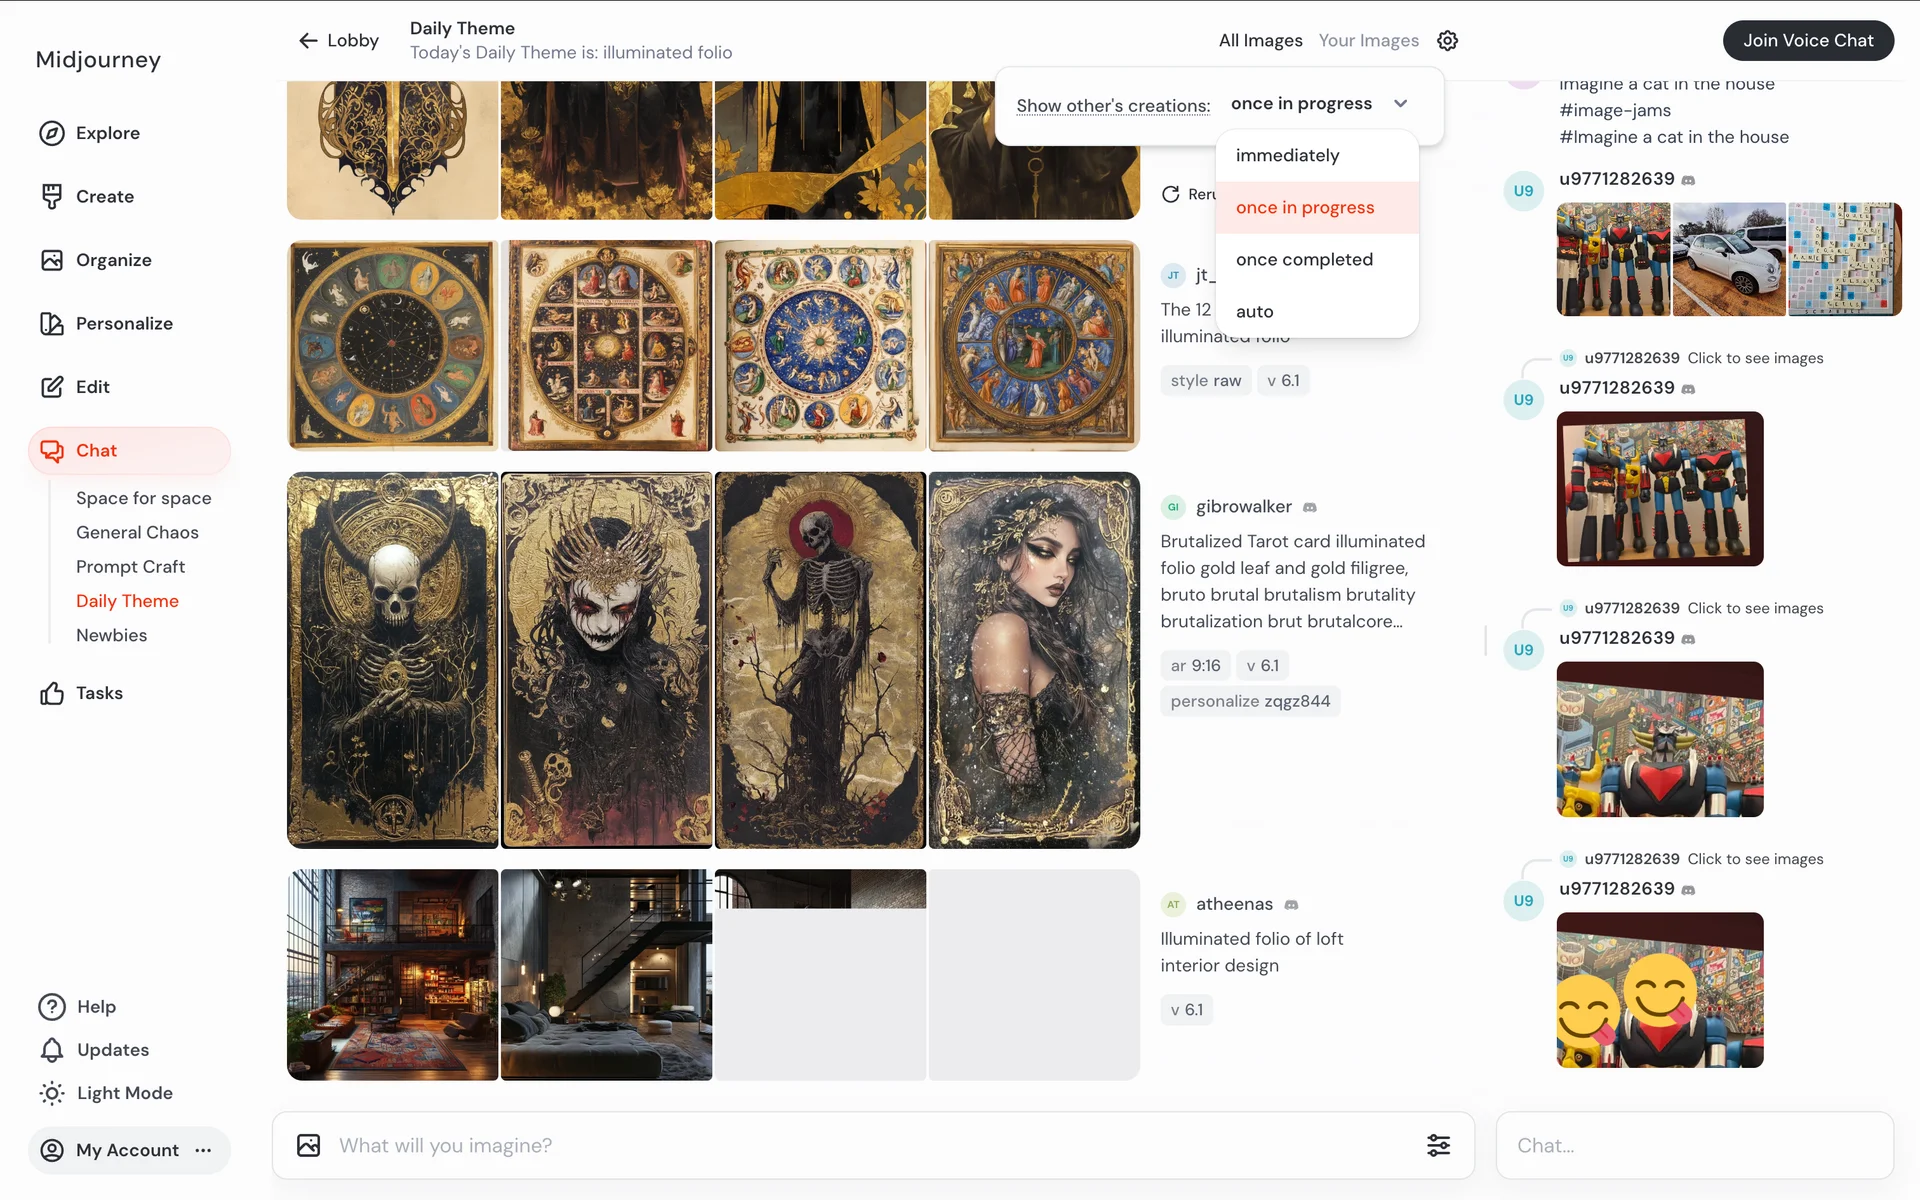Open the General Chaos chat room
Viewport: 1920px width, 1200px height.
point(137,533)
